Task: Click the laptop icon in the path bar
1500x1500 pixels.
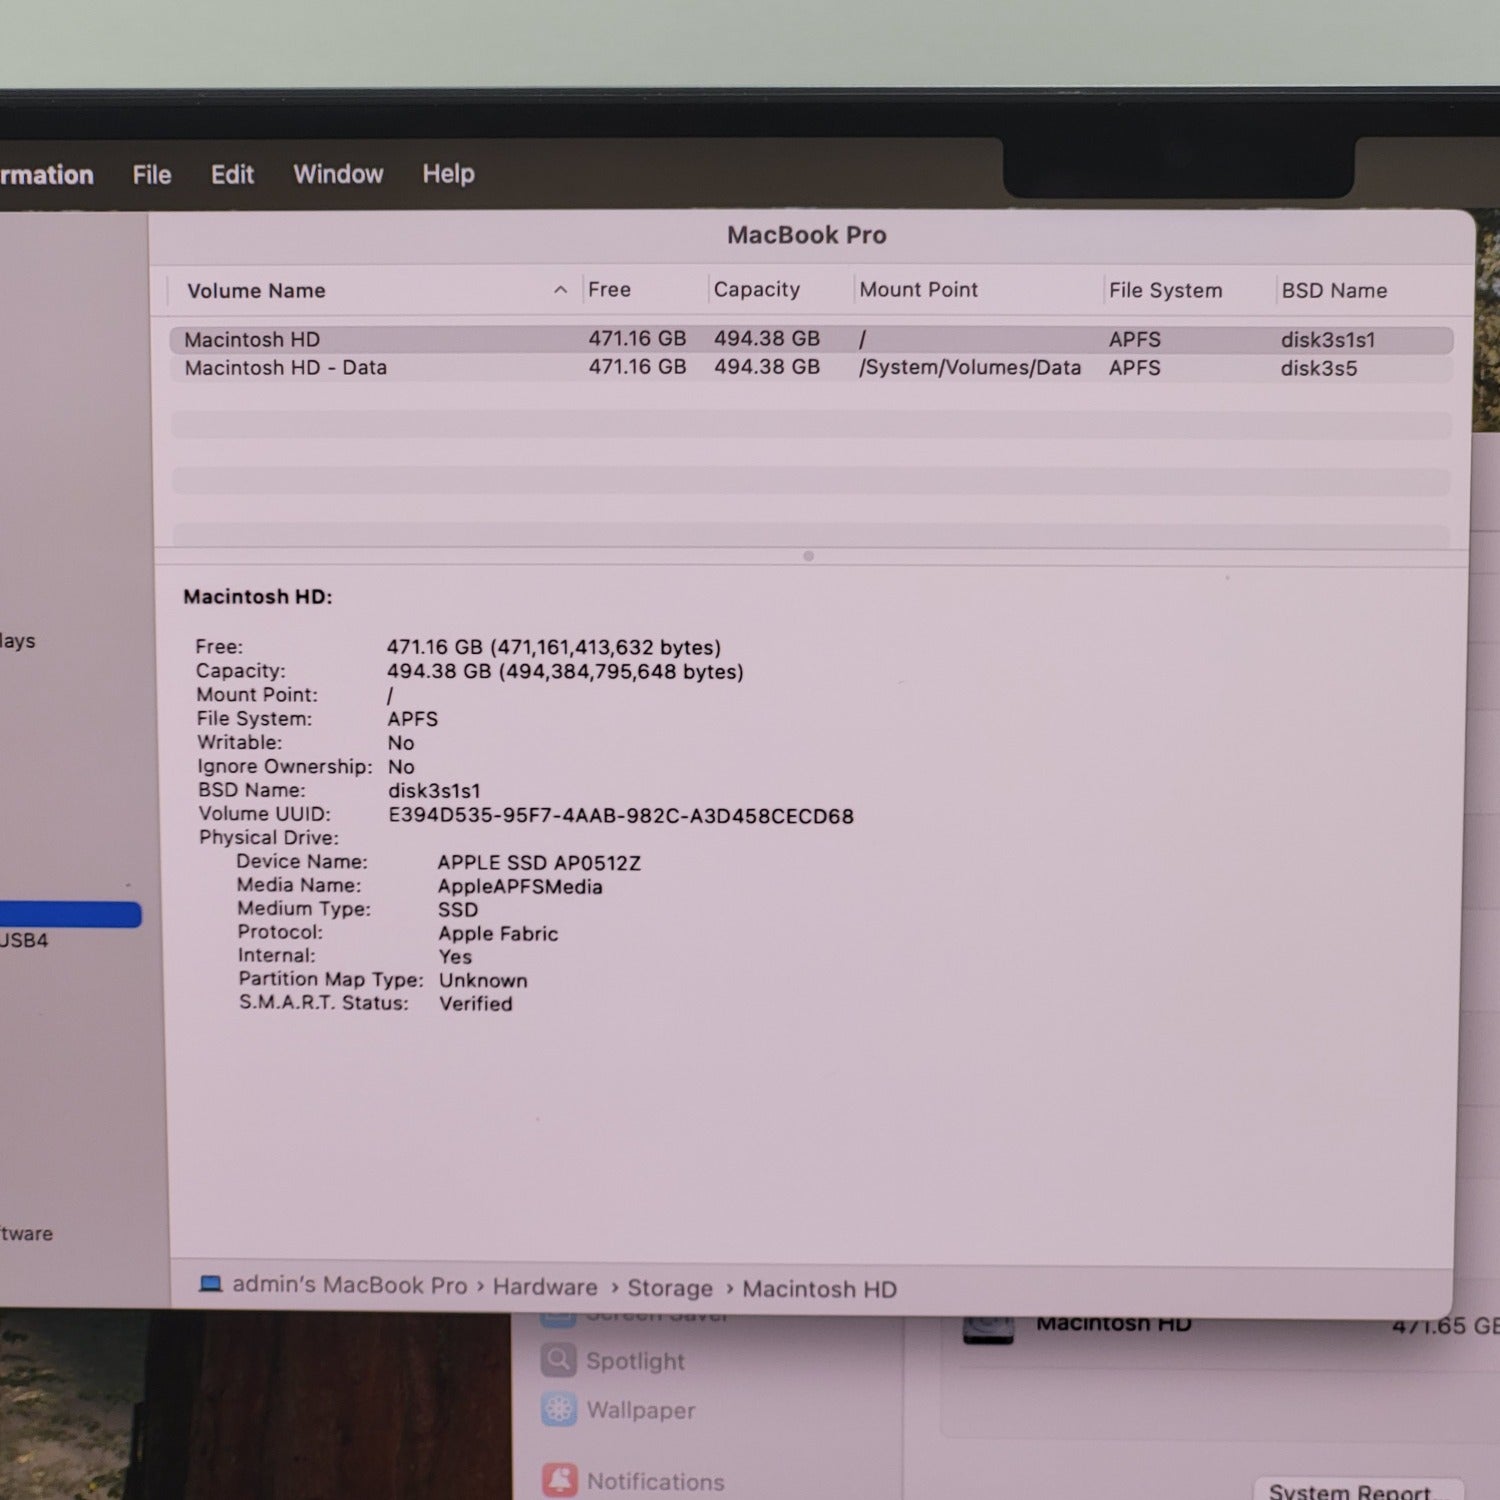Action: [210, 1284]
